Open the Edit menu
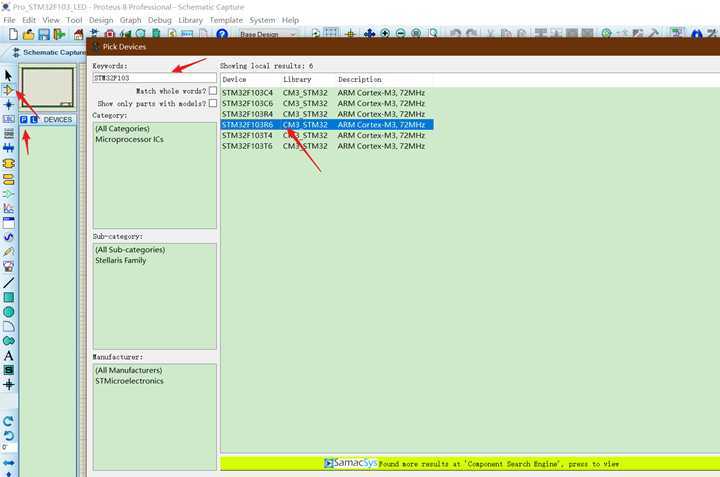720x477 pixels. (29, 20)
